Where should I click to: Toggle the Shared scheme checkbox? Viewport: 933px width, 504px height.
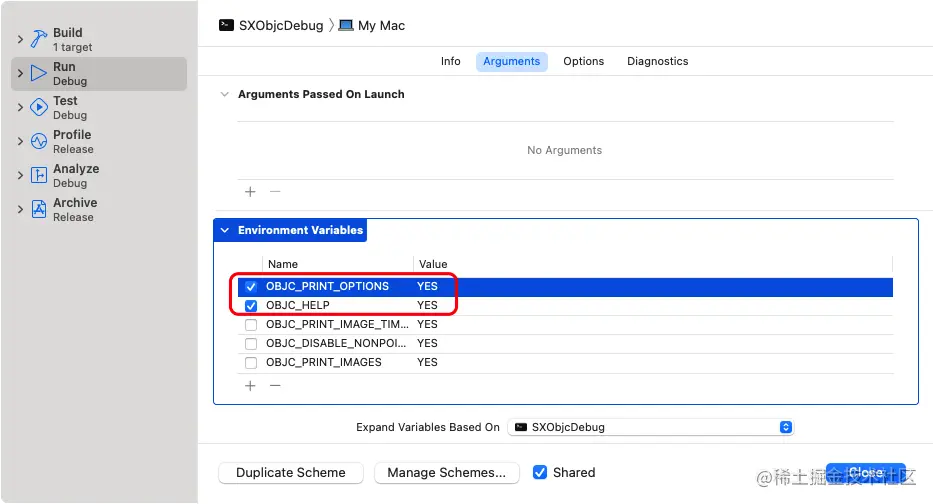[x=540, y=472]
